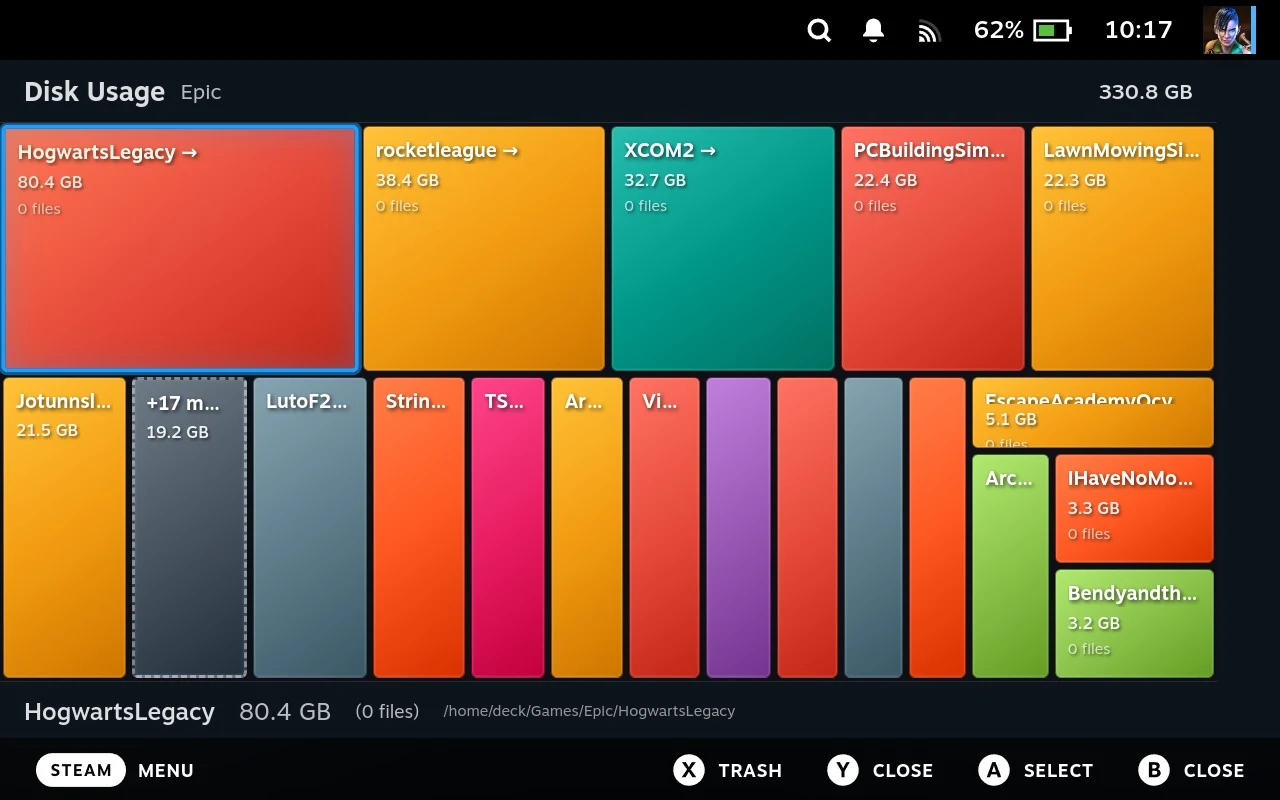Select the HogwartsLegacy folder tile

tap(180, 249)
